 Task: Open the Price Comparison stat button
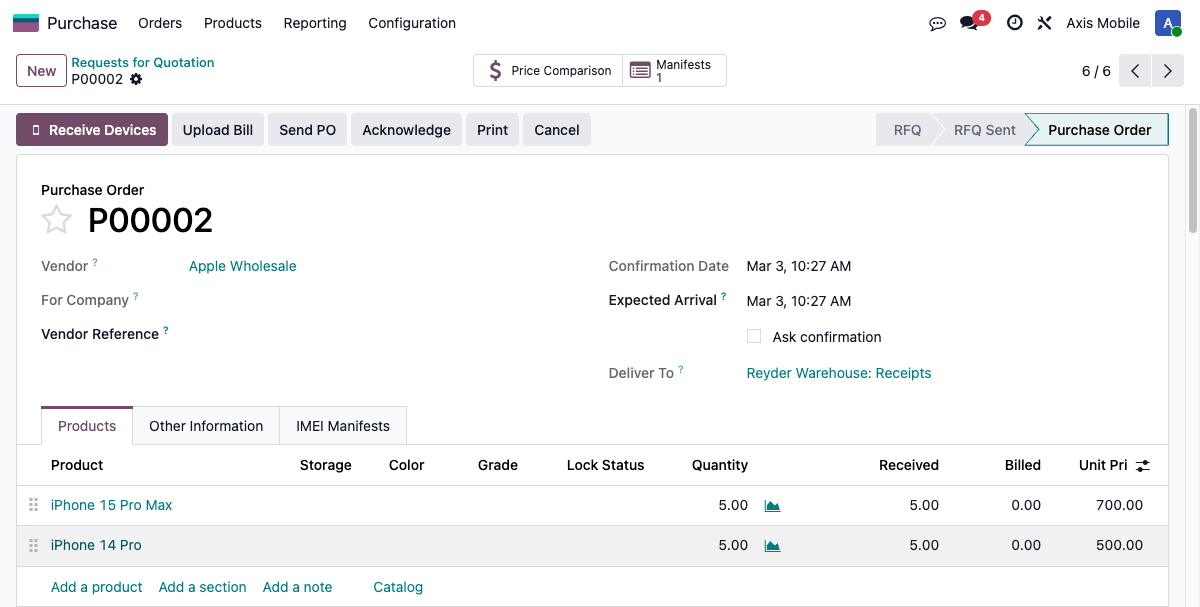[548, 71]
